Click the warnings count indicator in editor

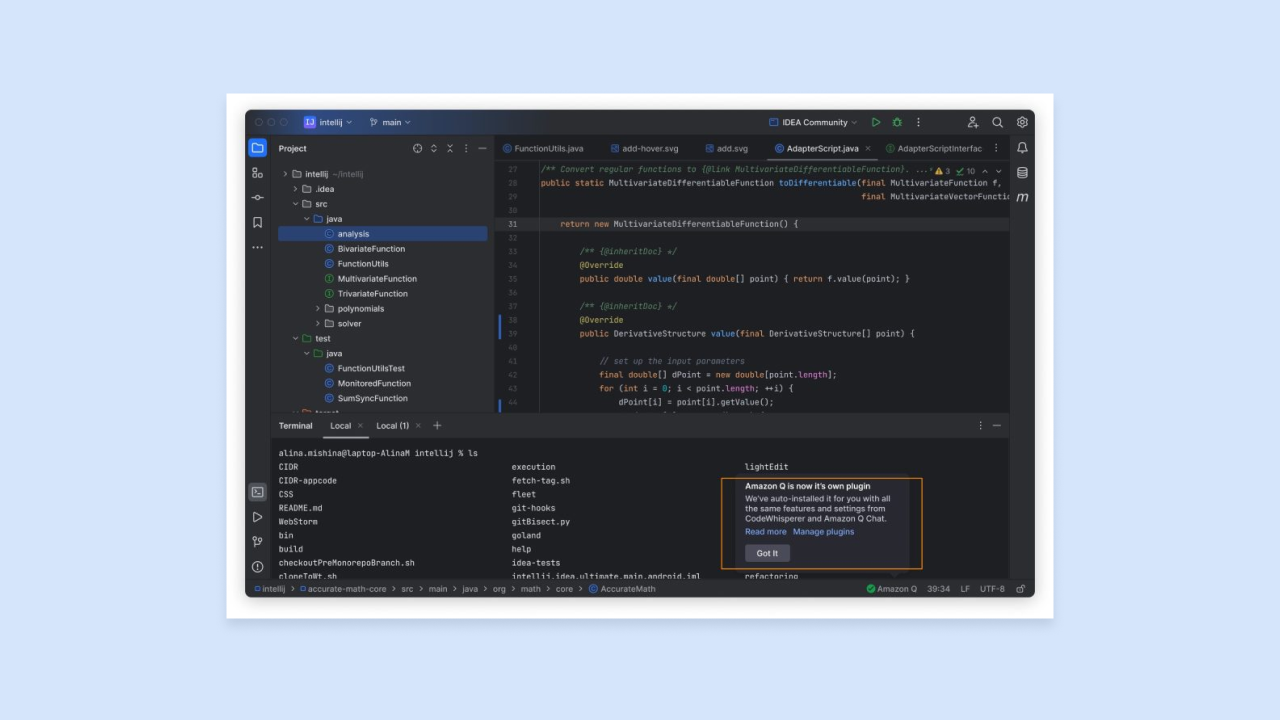[943, 171]
